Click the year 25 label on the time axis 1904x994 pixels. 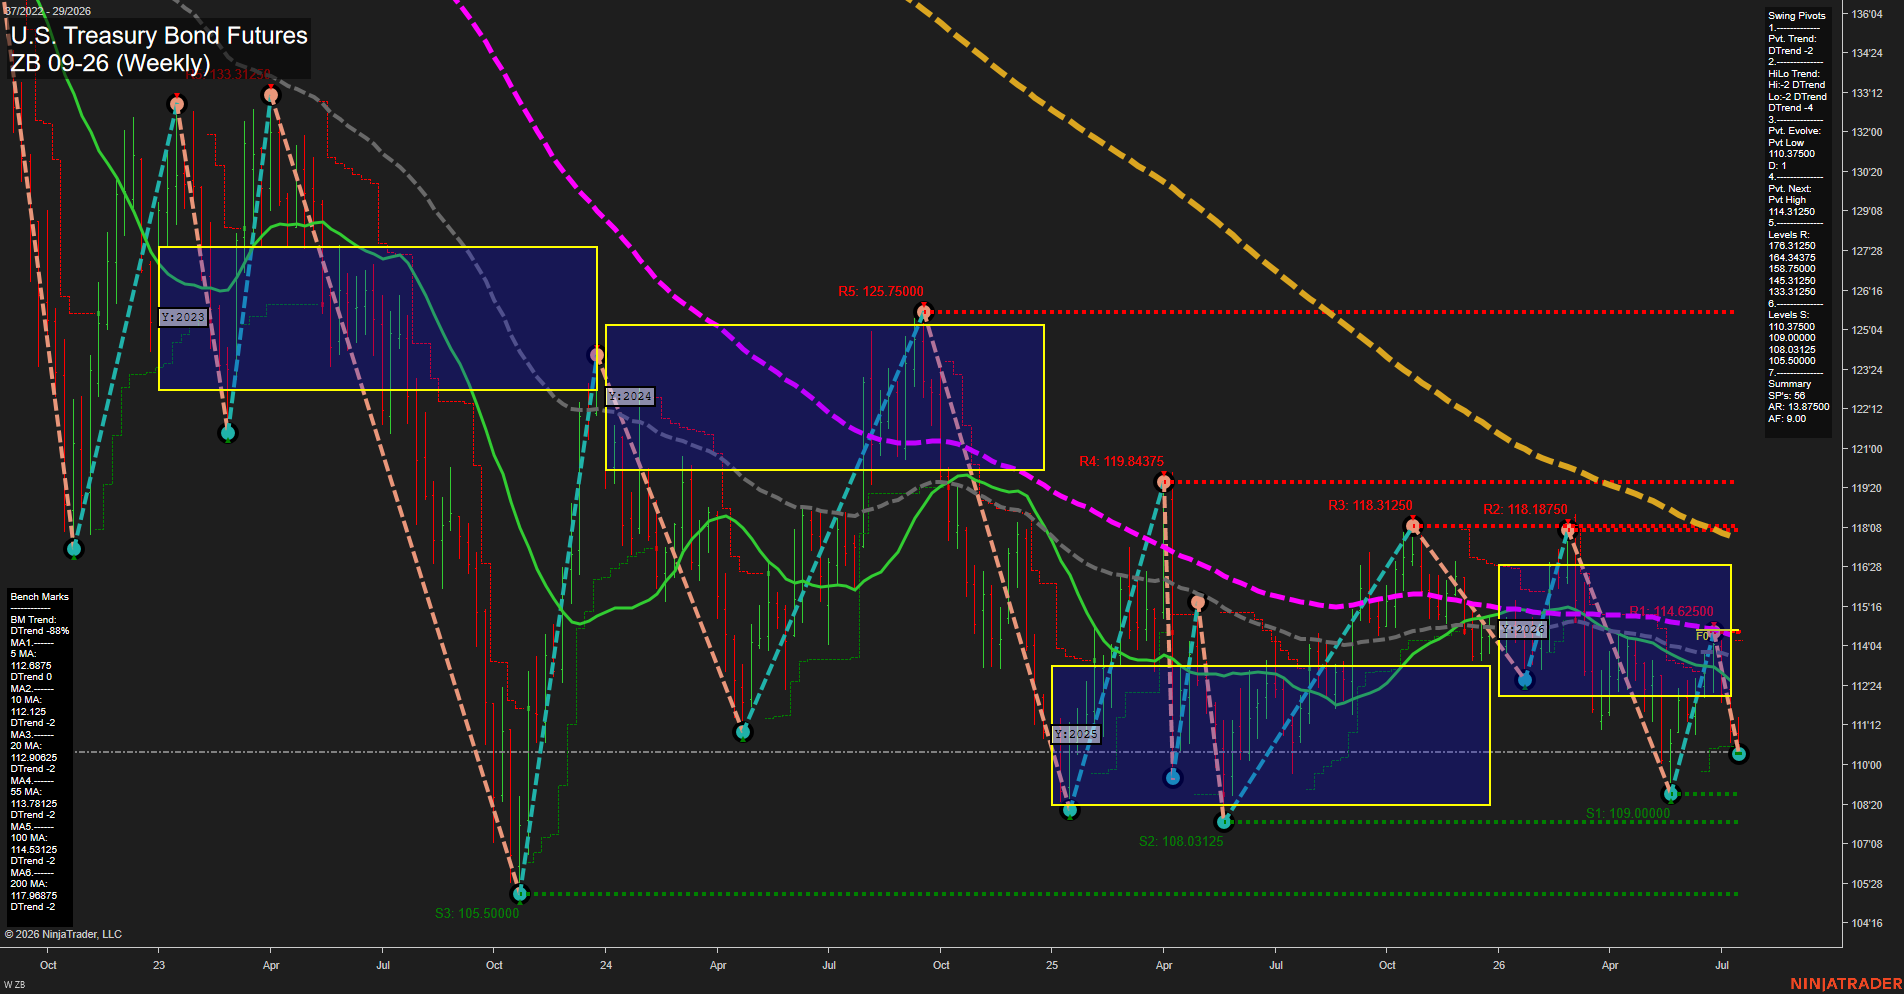[x=1052, y=965]
